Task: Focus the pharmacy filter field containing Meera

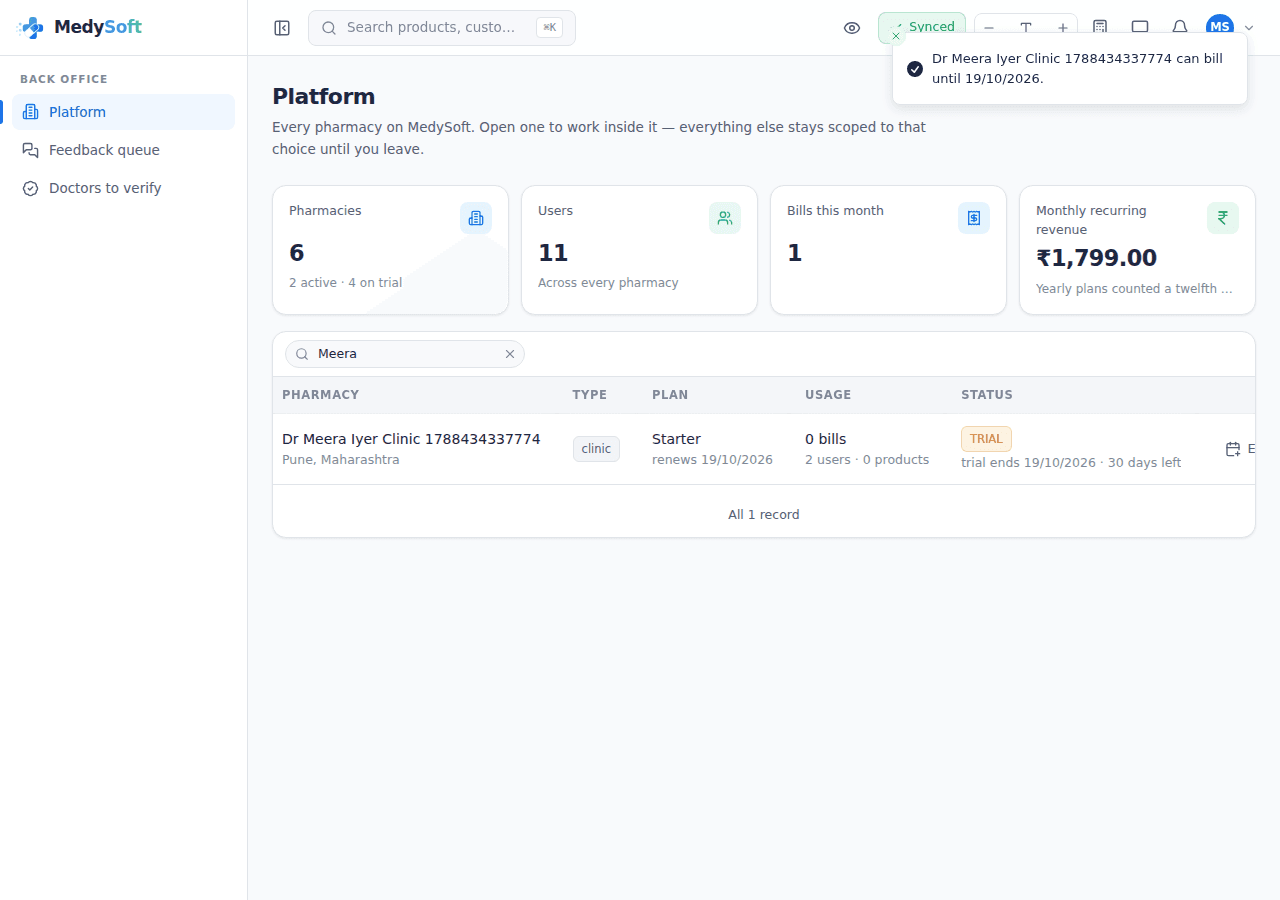Action: pos(405,354)
